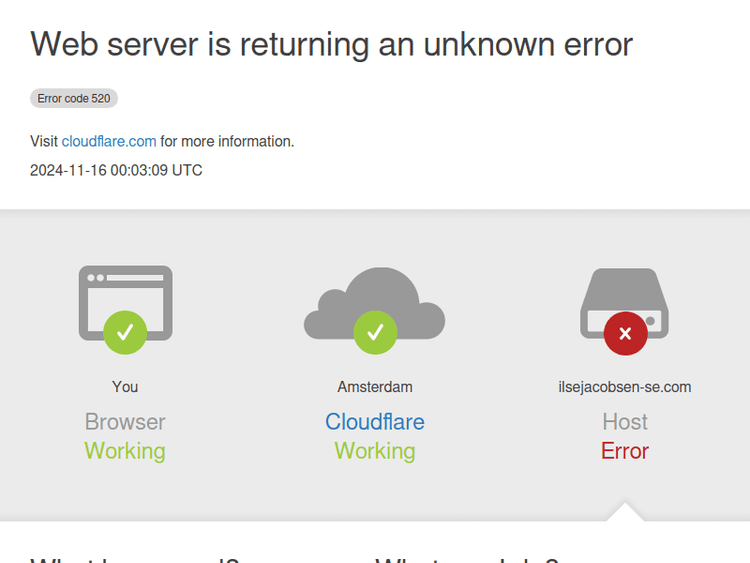This screenshot has height=563, width=750.
Task: Click "Working" status under Browser
Action: click(125, 451)
